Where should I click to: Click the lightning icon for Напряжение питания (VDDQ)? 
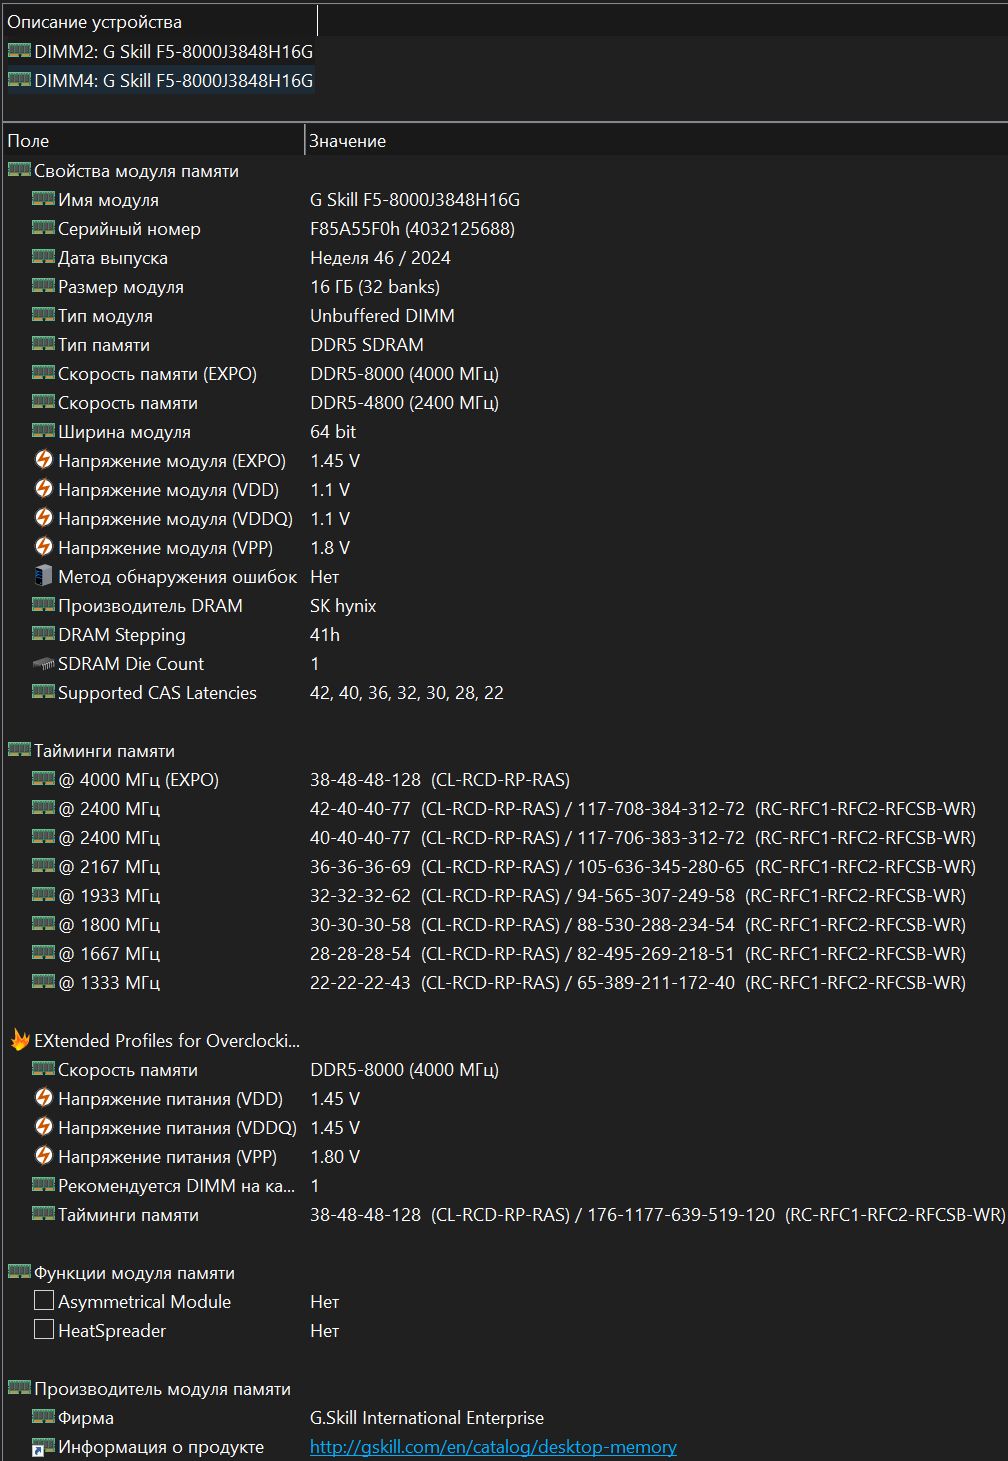[x=43, y=1127]
